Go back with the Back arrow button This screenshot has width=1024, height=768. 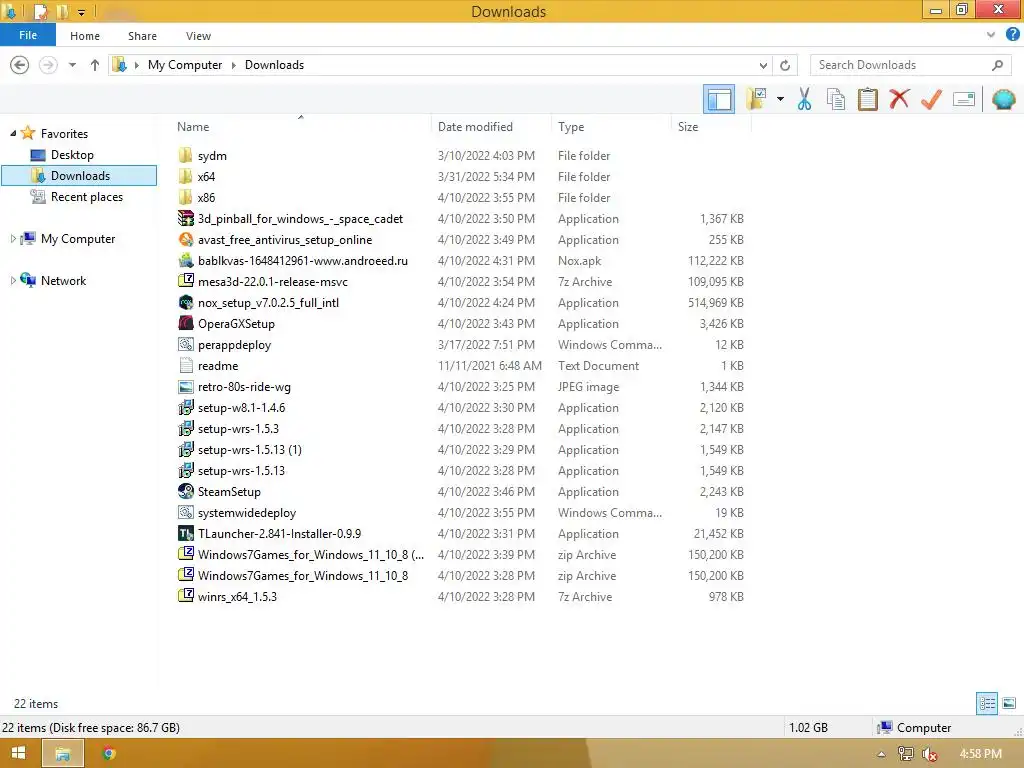[20, 65]
